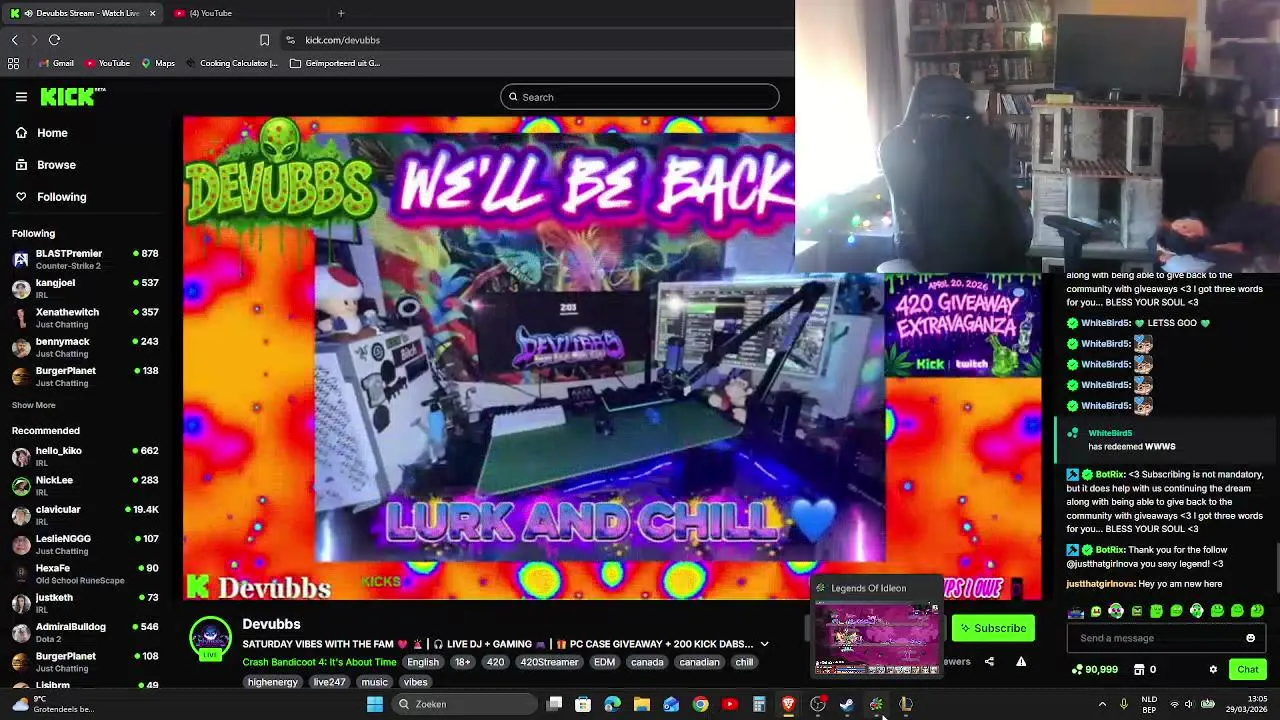
Task: Expand followed list with Show More
Action: (x=33, y=405)
